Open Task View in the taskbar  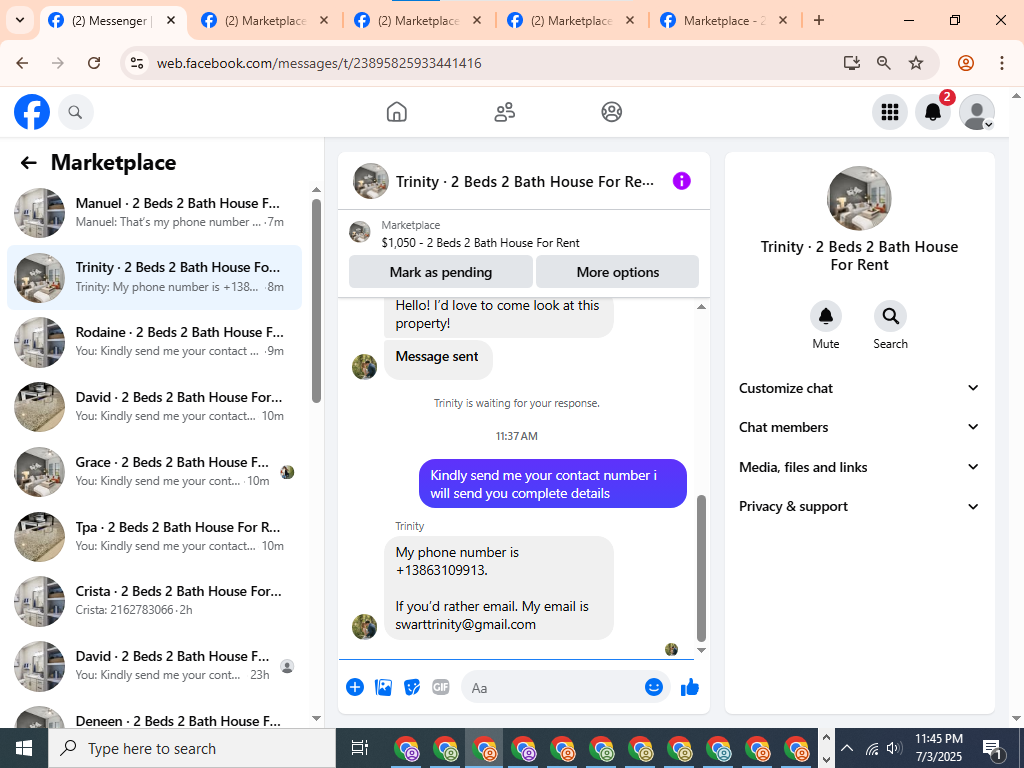pyautogui.click(x=360, y=748)
